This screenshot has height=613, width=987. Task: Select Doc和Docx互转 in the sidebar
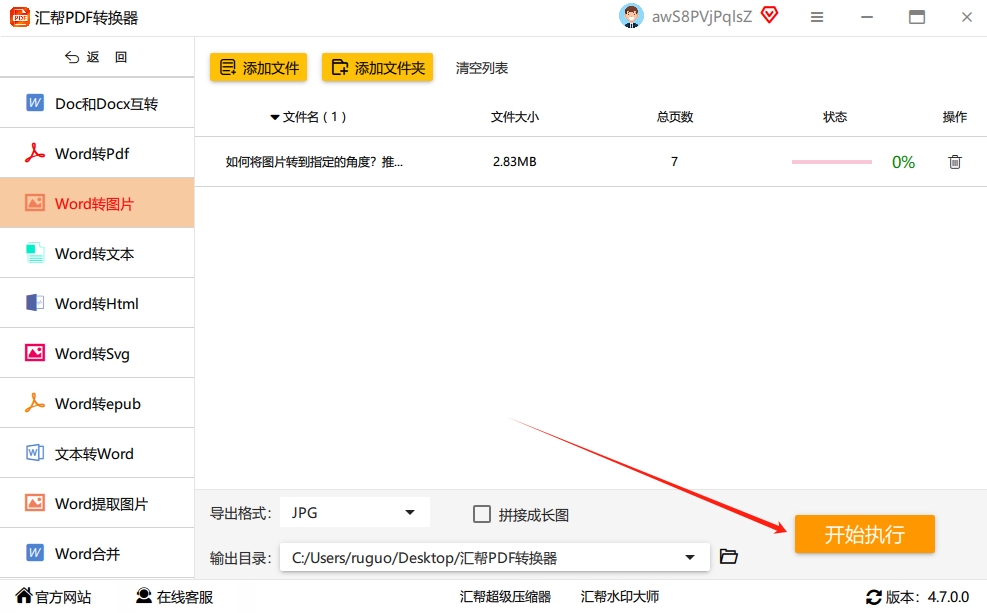(x=97, y=103)
